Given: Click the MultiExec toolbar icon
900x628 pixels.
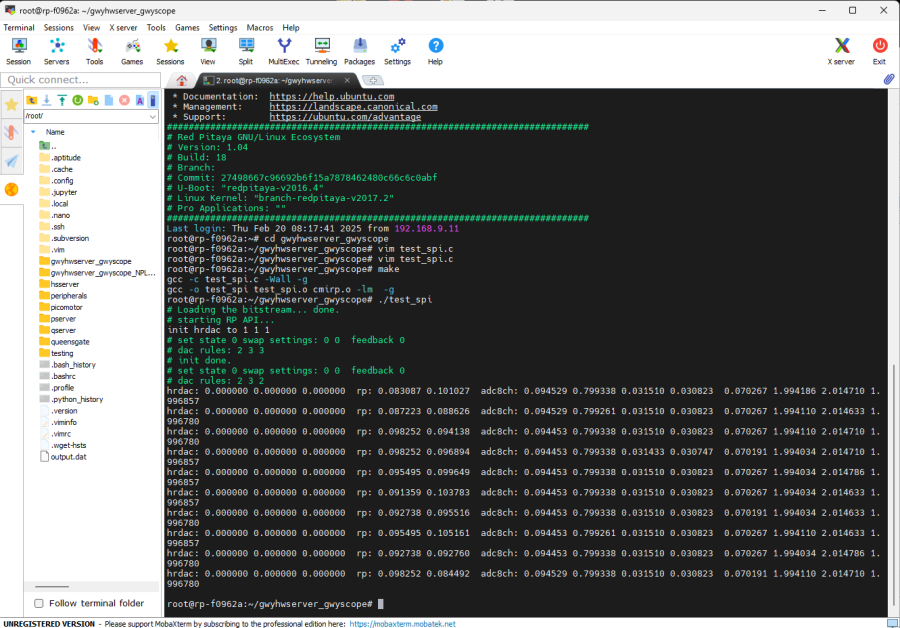Looking at the screenshot, I should [284, 51].
